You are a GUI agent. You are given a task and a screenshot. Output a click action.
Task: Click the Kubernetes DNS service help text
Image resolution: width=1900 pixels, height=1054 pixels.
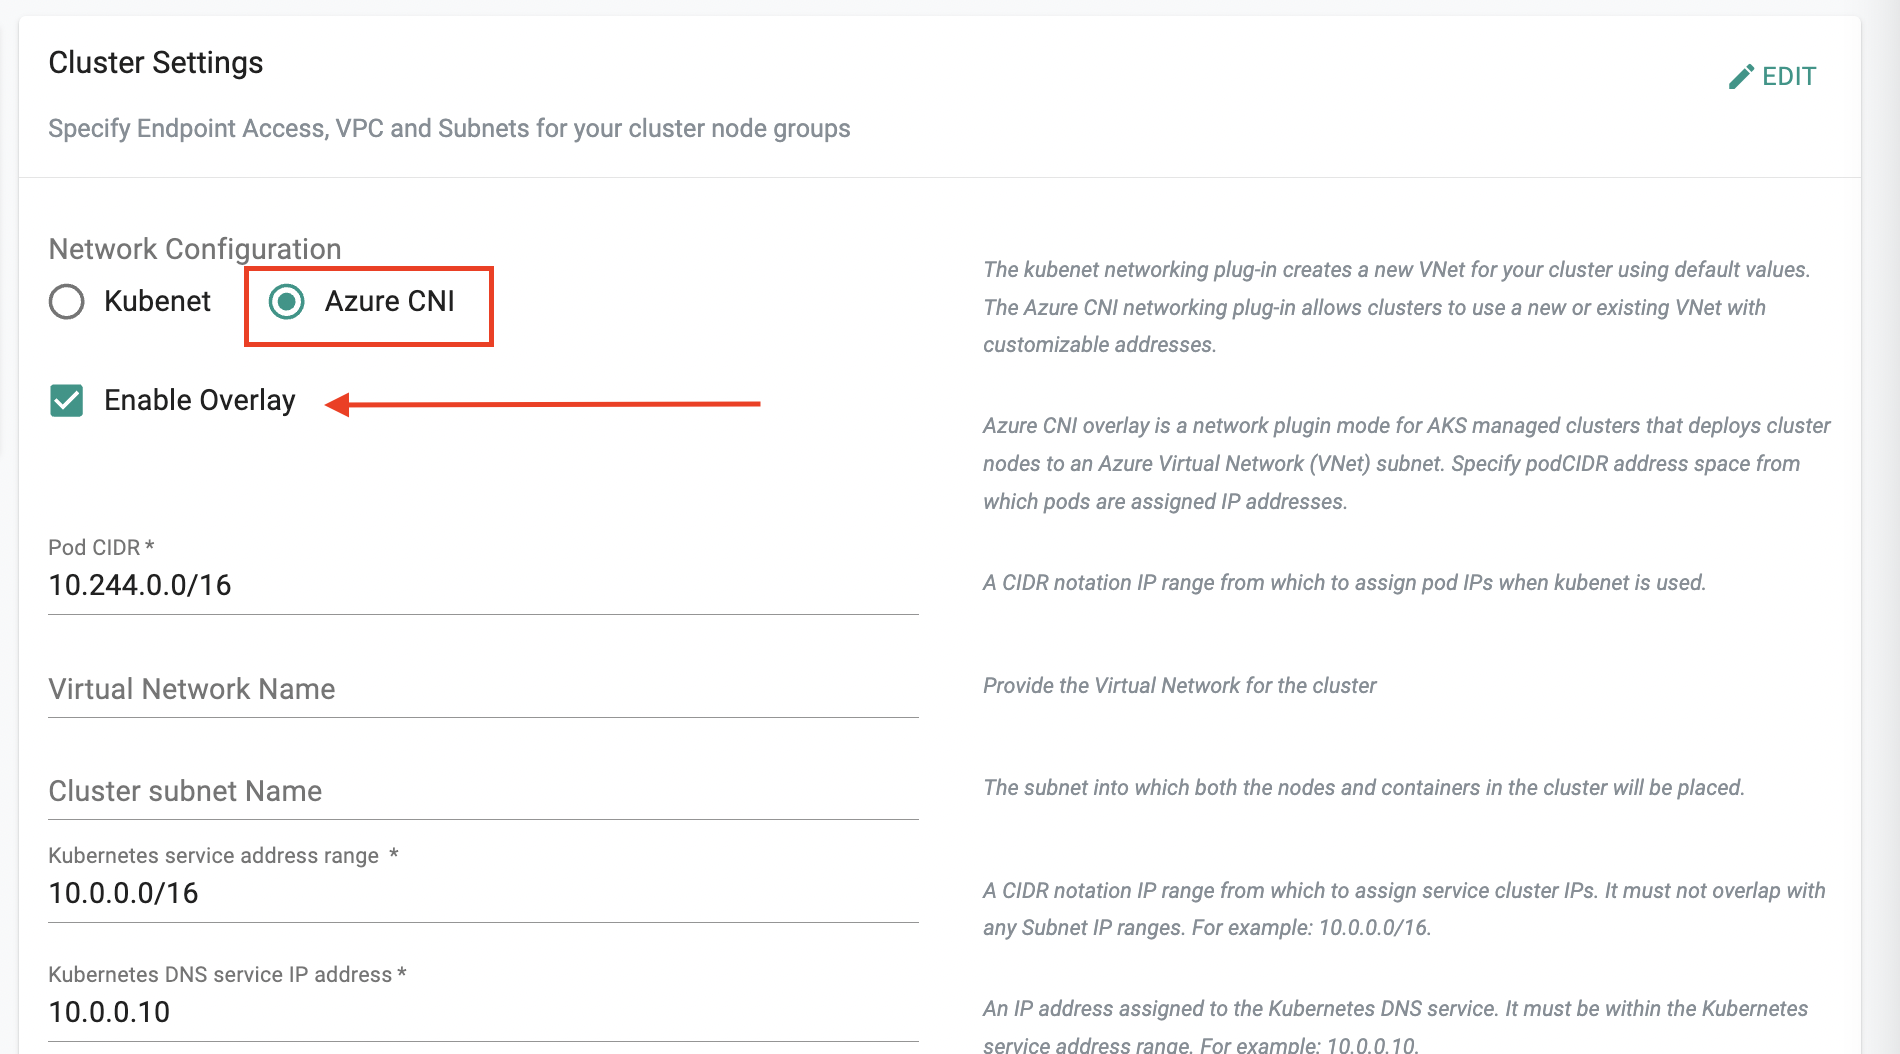(1395, 1026)
